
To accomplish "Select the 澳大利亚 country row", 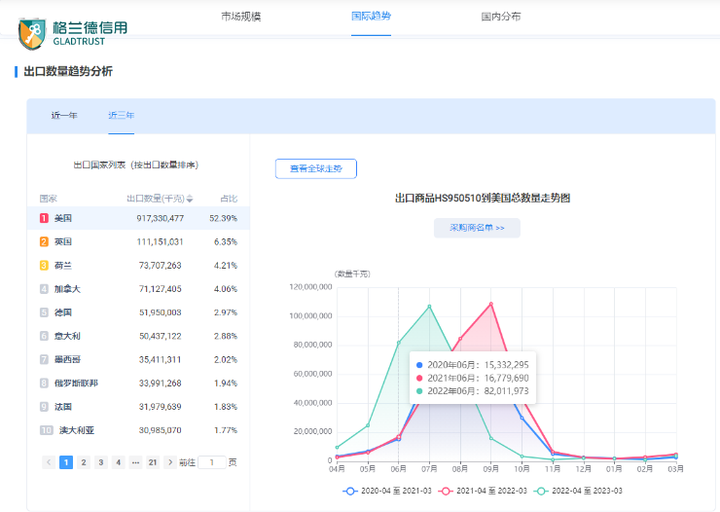I will (138, 430).
